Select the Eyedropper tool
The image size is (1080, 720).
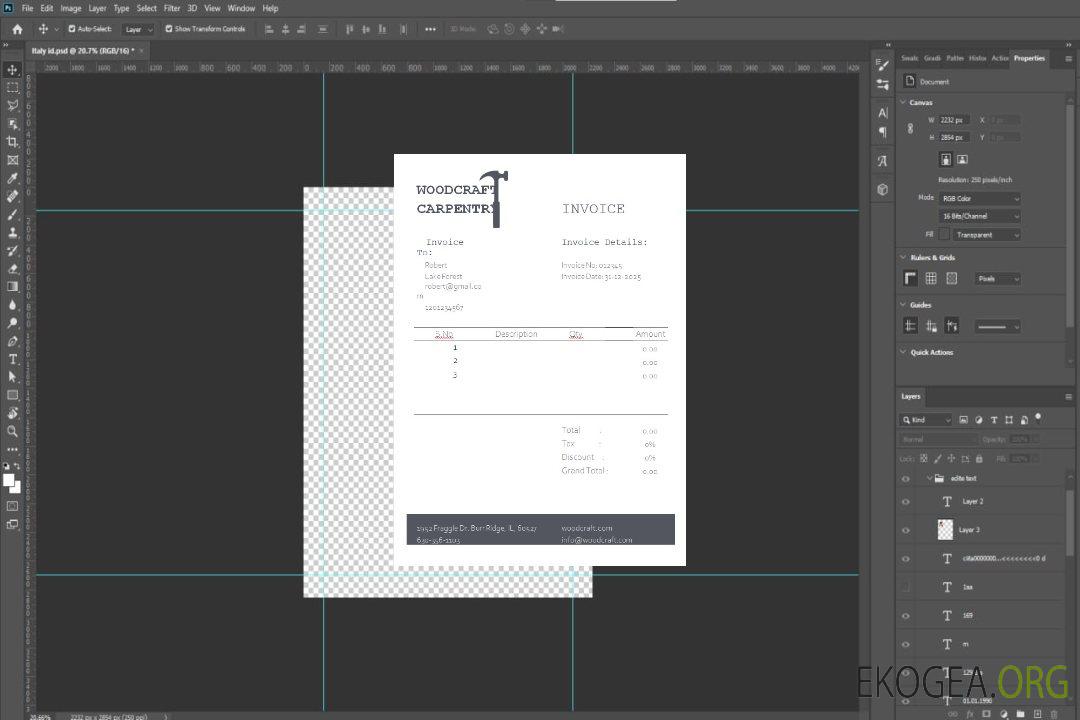12,178
